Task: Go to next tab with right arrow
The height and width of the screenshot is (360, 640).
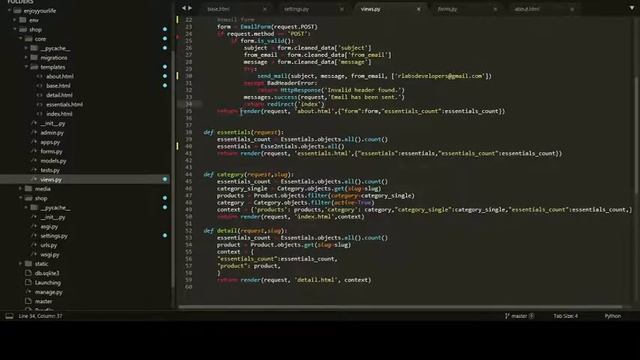Action: [x=190, y=8]
